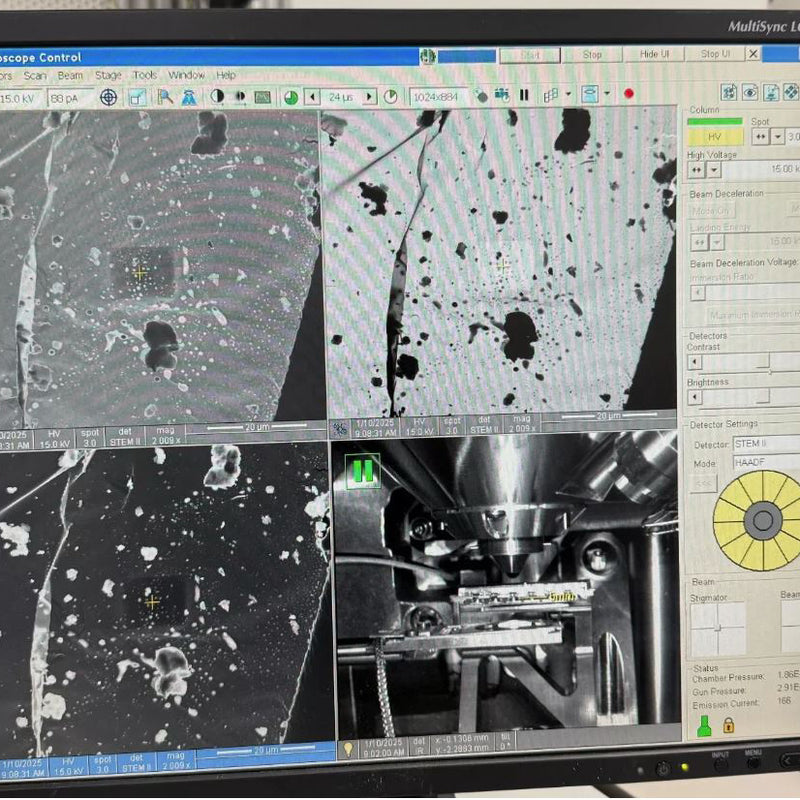Open the diamond grid page icon
The image size is (800, 800).
(791, 92)
